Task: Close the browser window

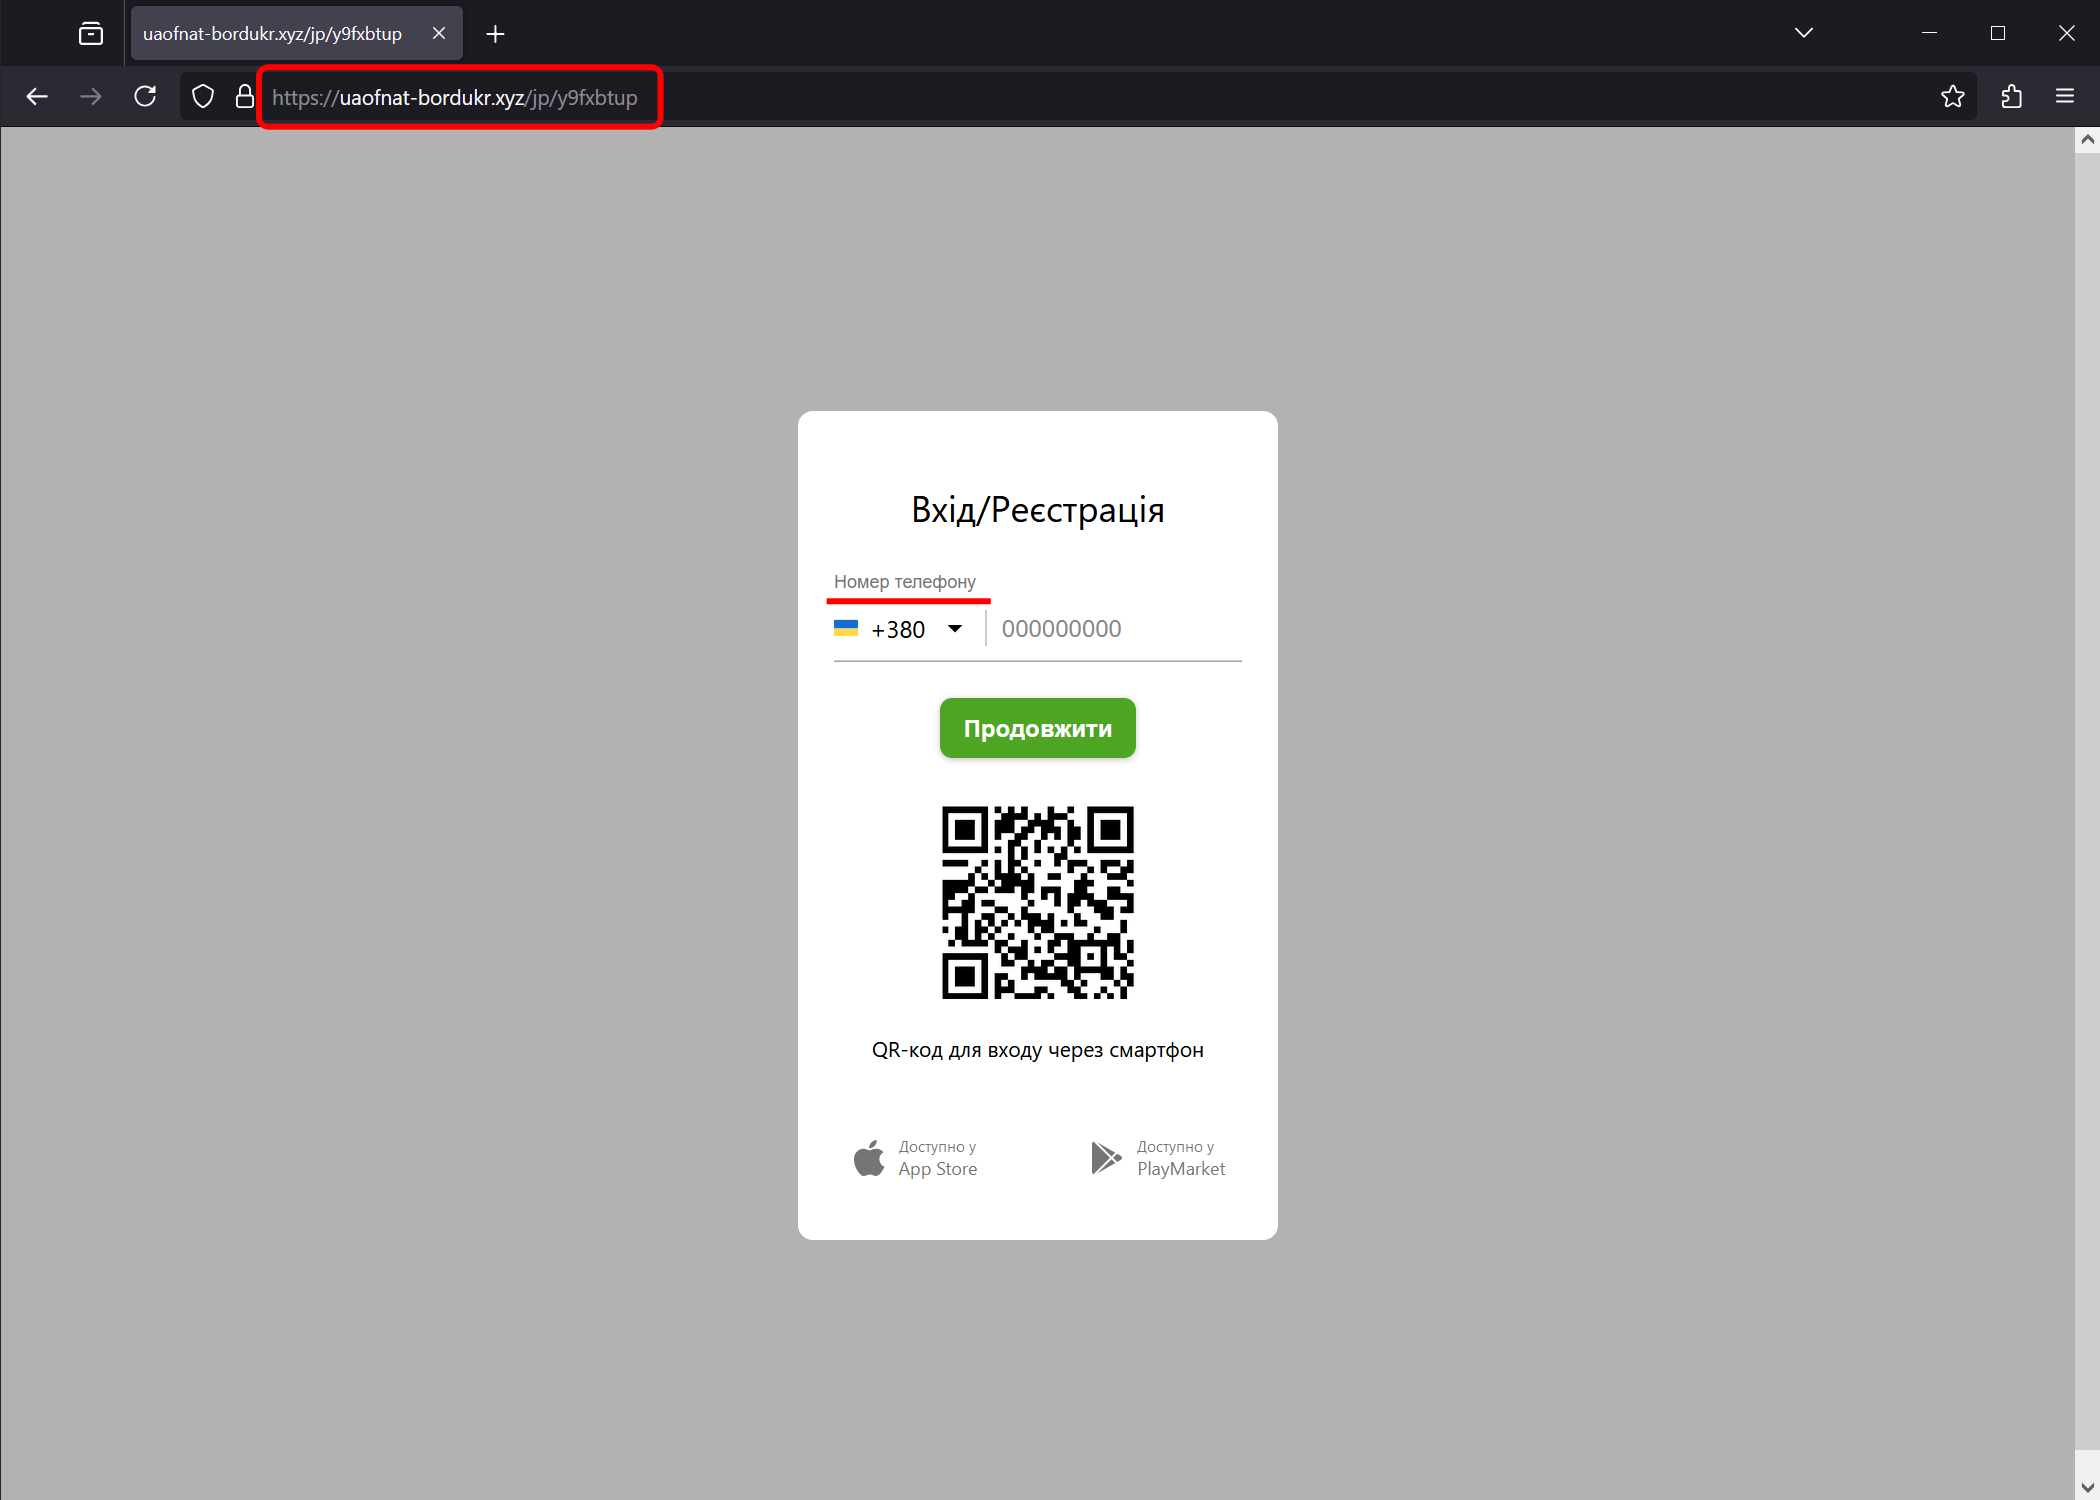Action: click(x=2066, y=33)
